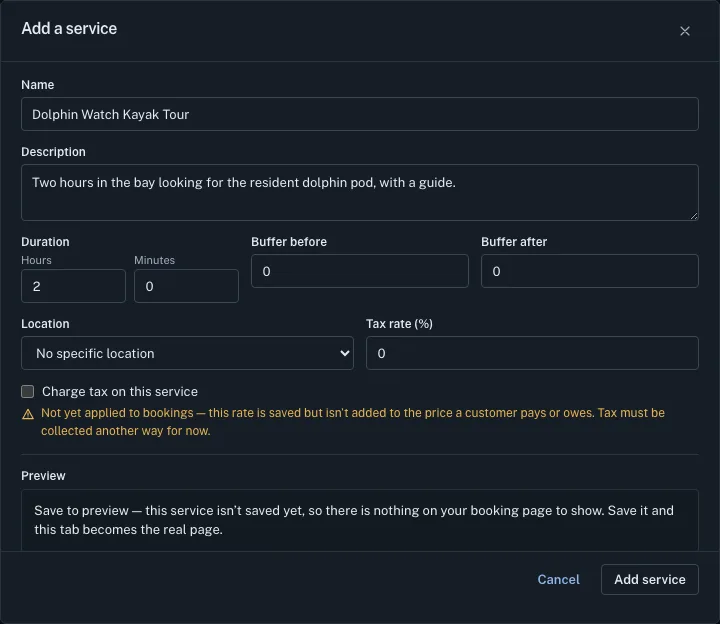Viewport: 720px width, 624px height.
Task: Click the yellow warning triangle icon
Action: click(x=28, y=414)
